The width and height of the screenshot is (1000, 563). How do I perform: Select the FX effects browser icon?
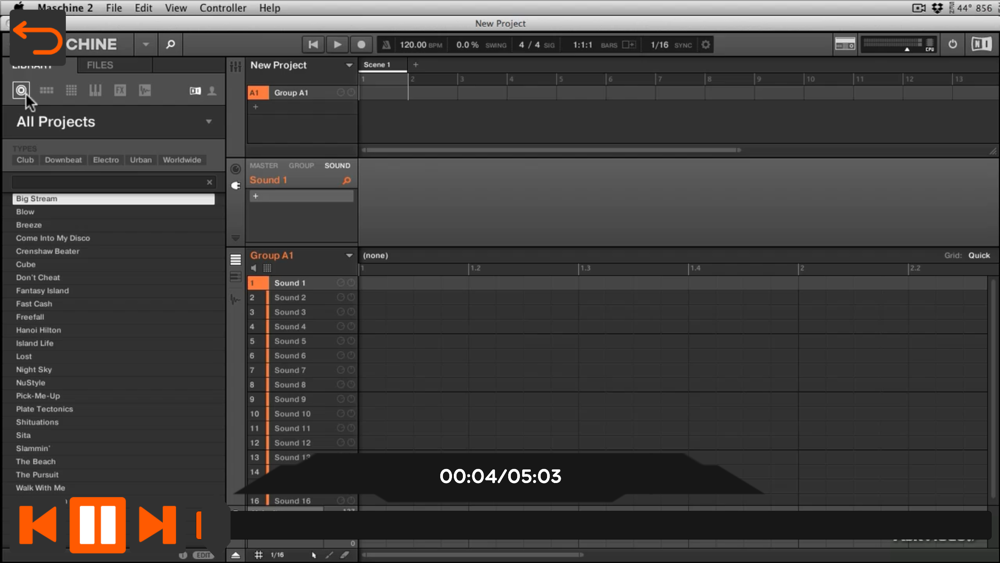[x=120, y=91]
